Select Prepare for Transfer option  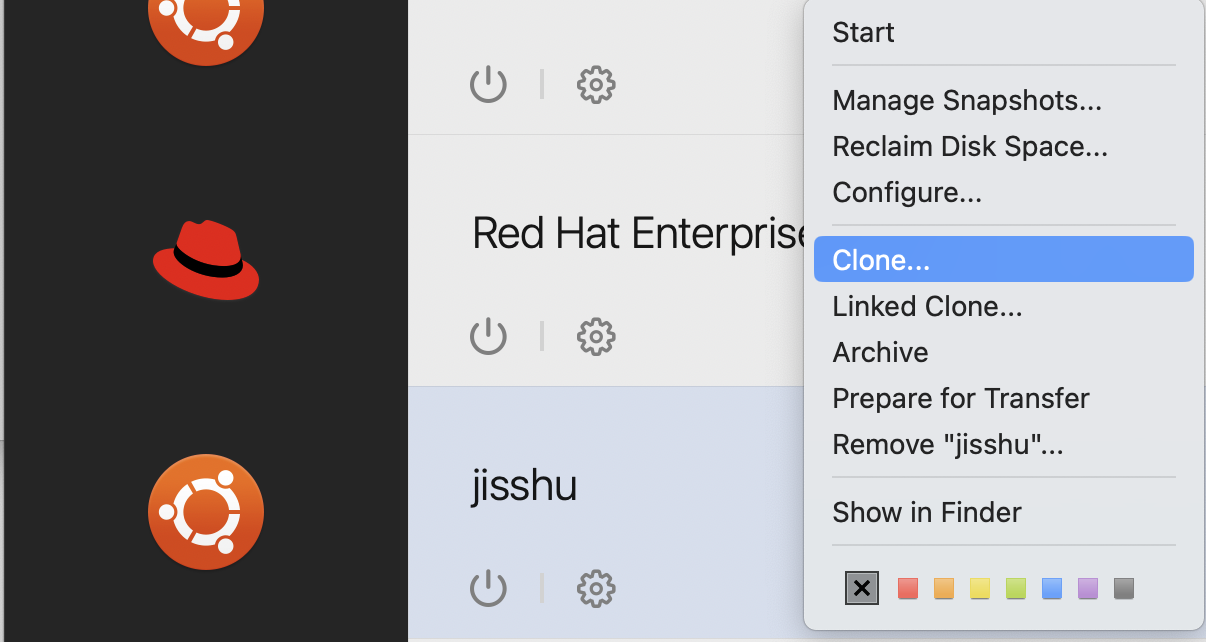pos(960,398)
